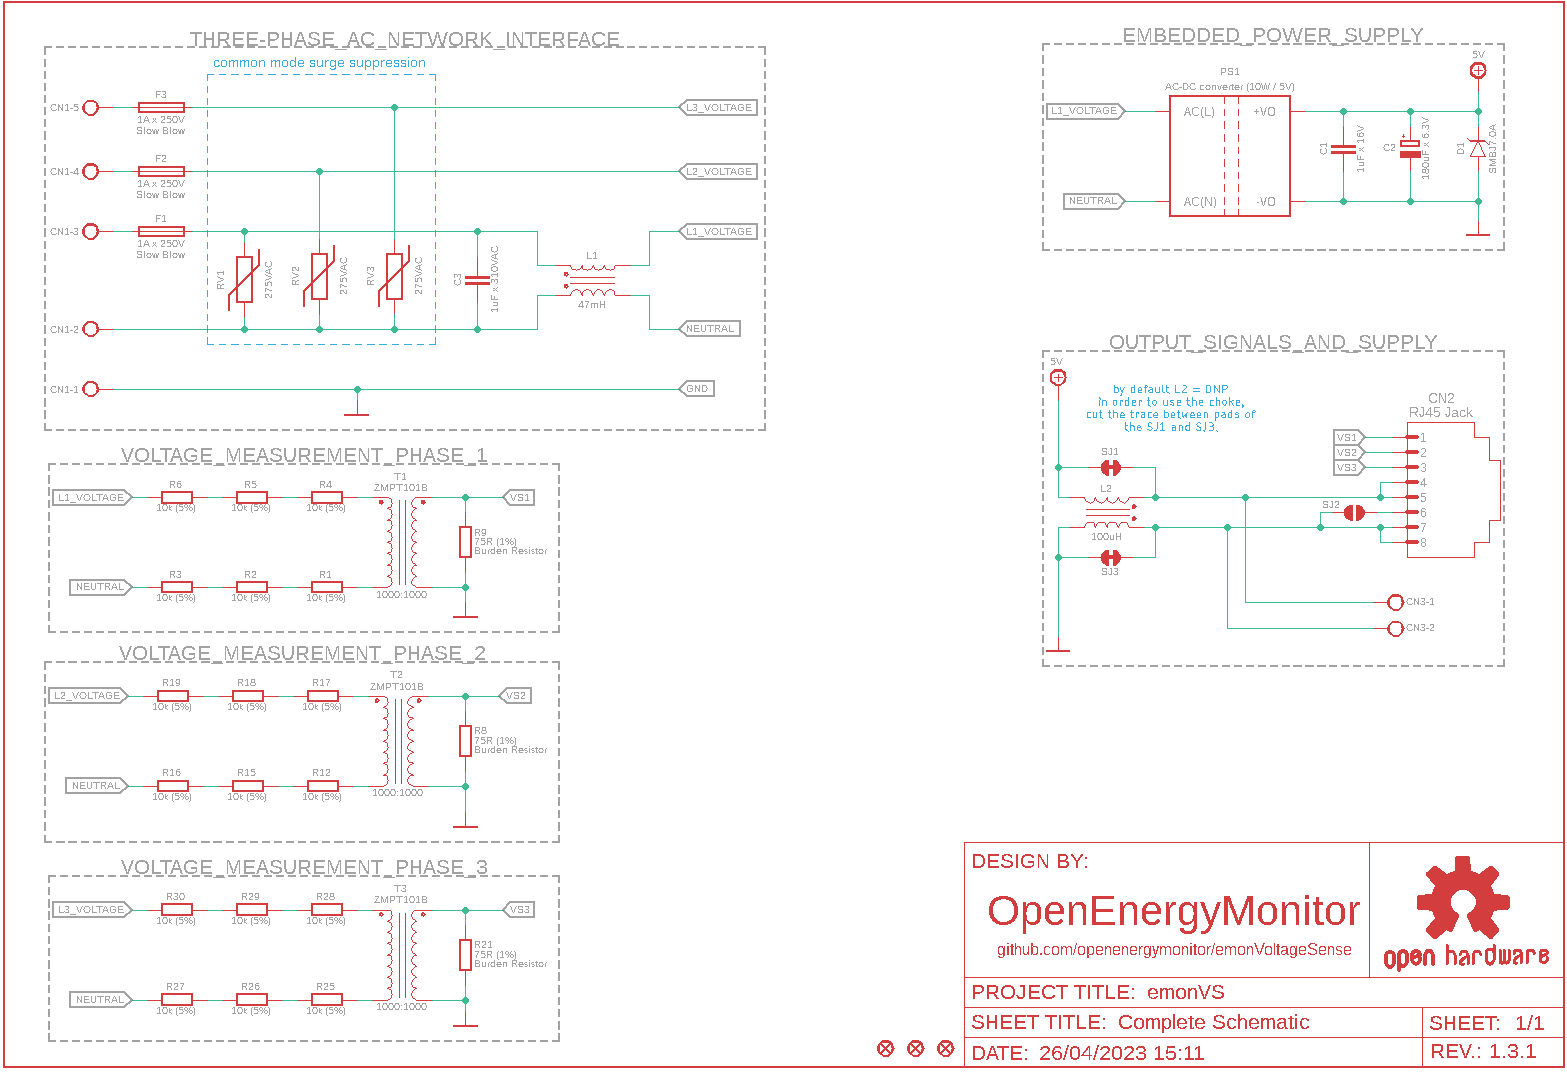The width and height of the screenshot is (1567, 1072).
Task: Select burden resistor R8
Action: [x=465, y=741]
